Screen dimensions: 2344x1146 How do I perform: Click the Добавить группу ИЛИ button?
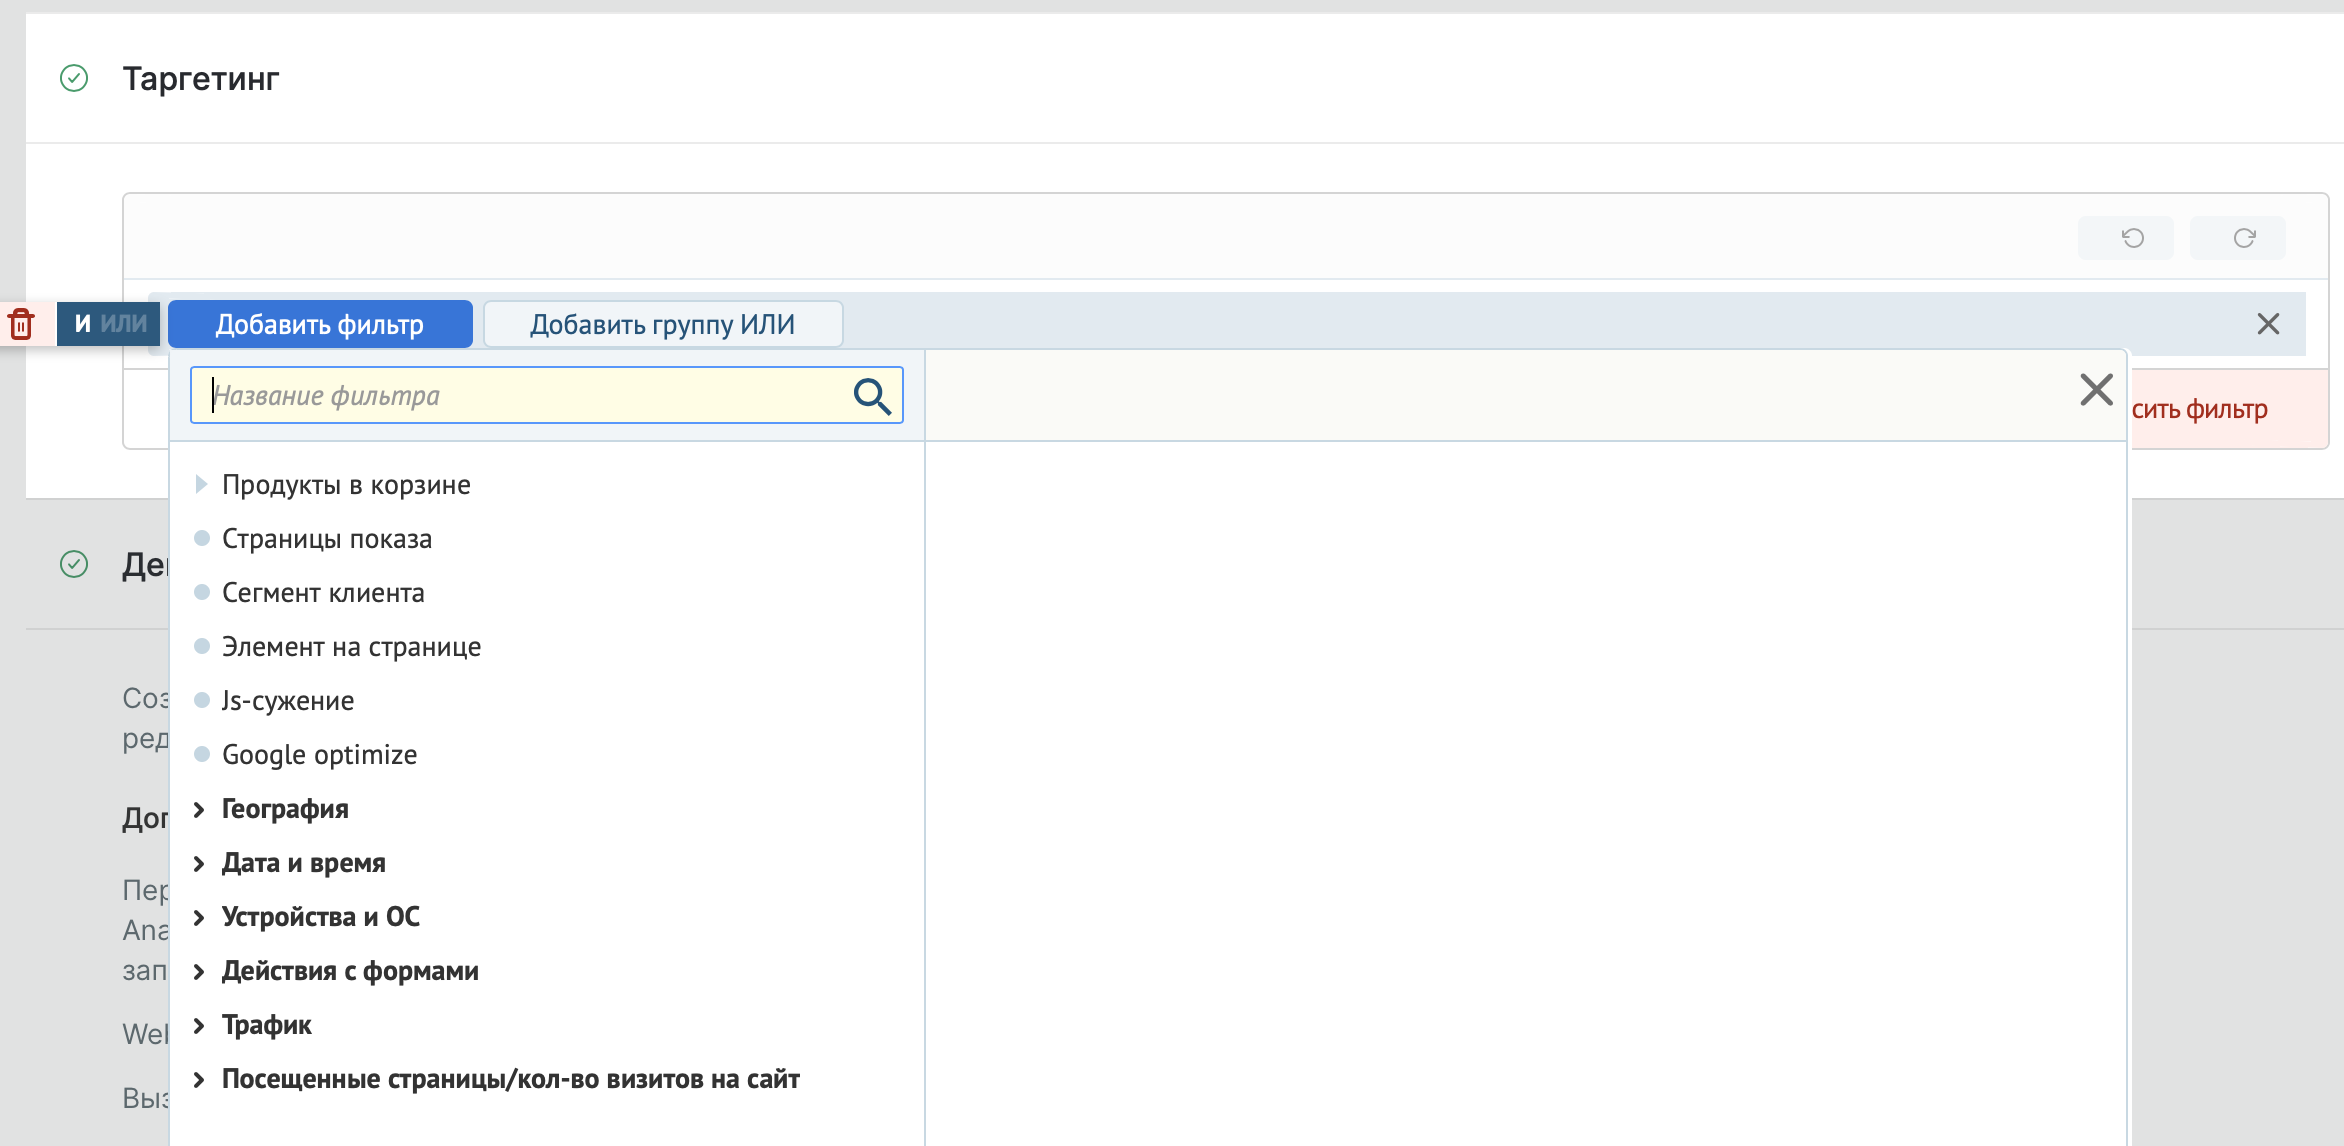pos(663,324)
